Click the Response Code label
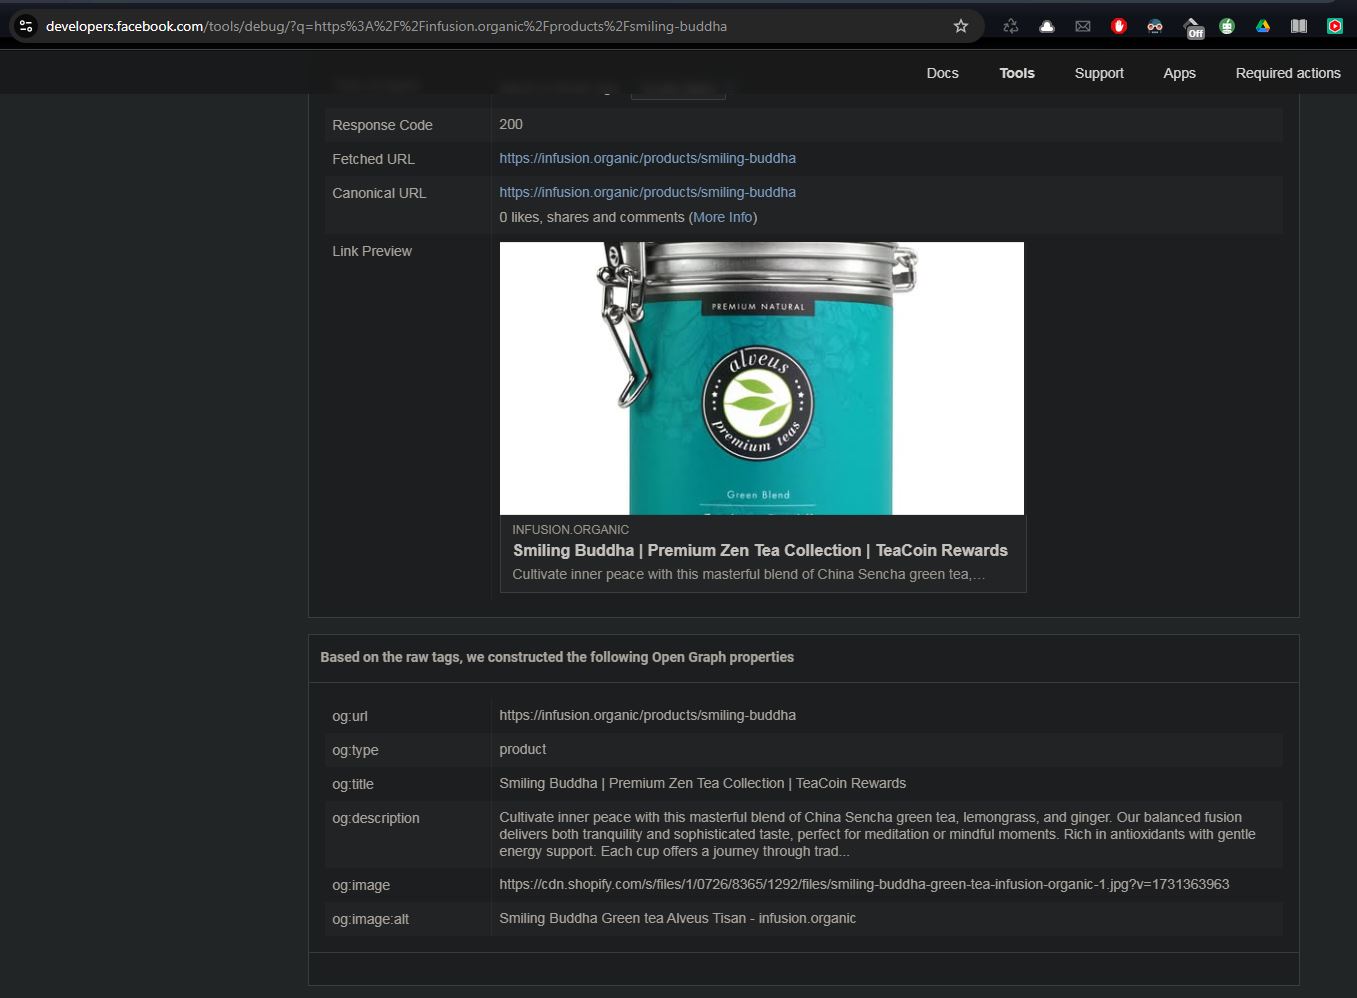Viewport: 1357px width, 998px height. point(382,125)
